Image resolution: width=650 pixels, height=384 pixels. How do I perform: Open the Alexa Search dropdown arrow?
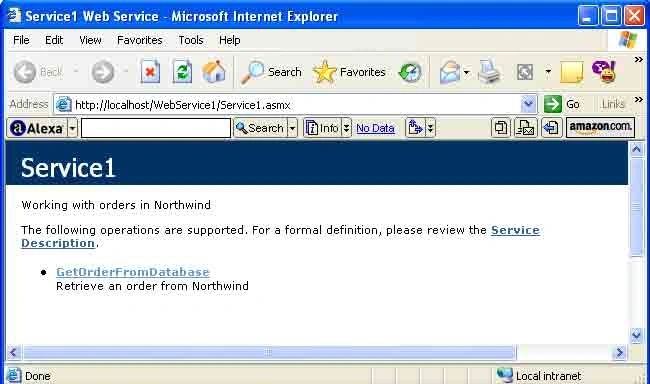point(292,128)
